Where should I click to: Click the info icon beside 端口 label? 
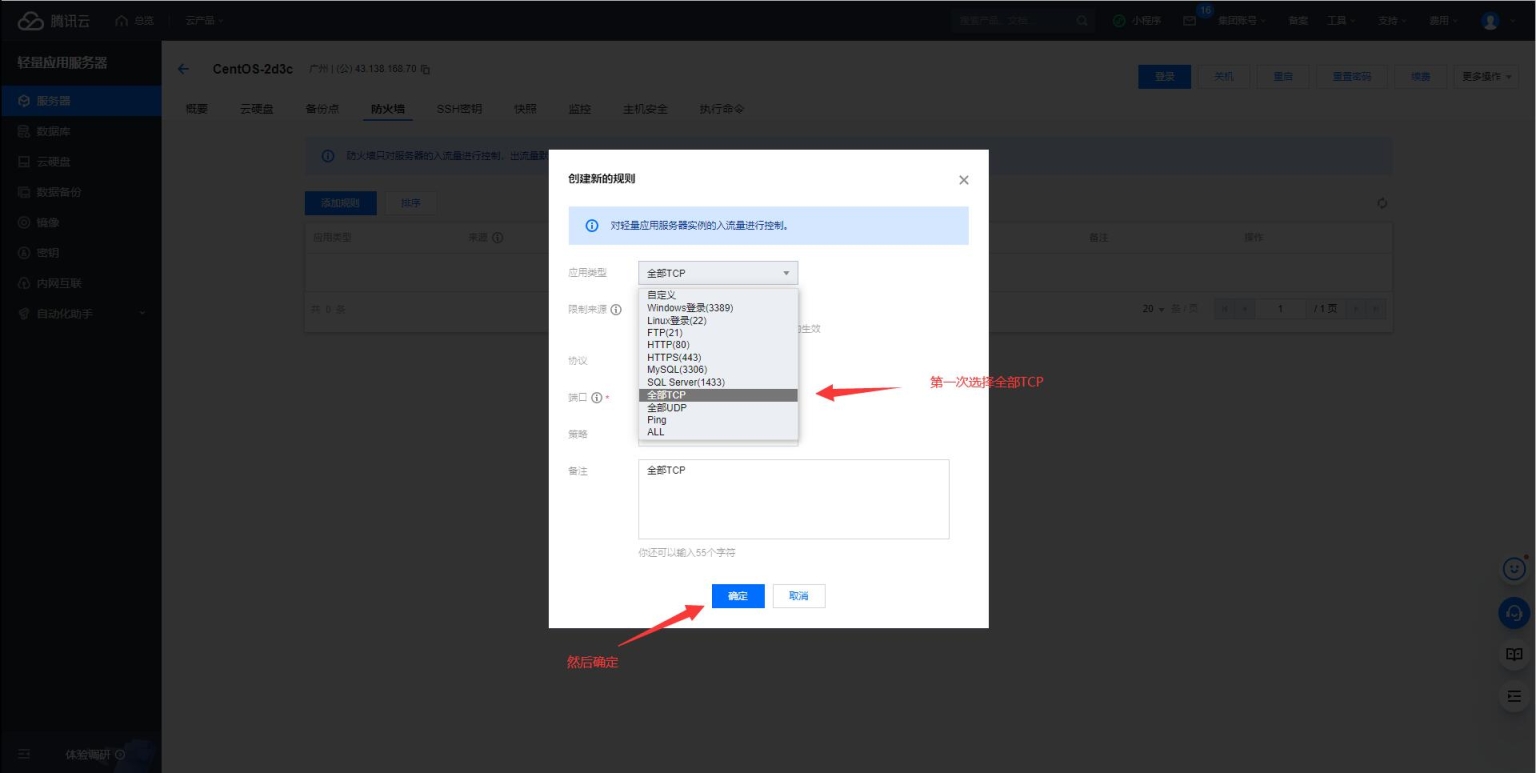click(597, 398)
